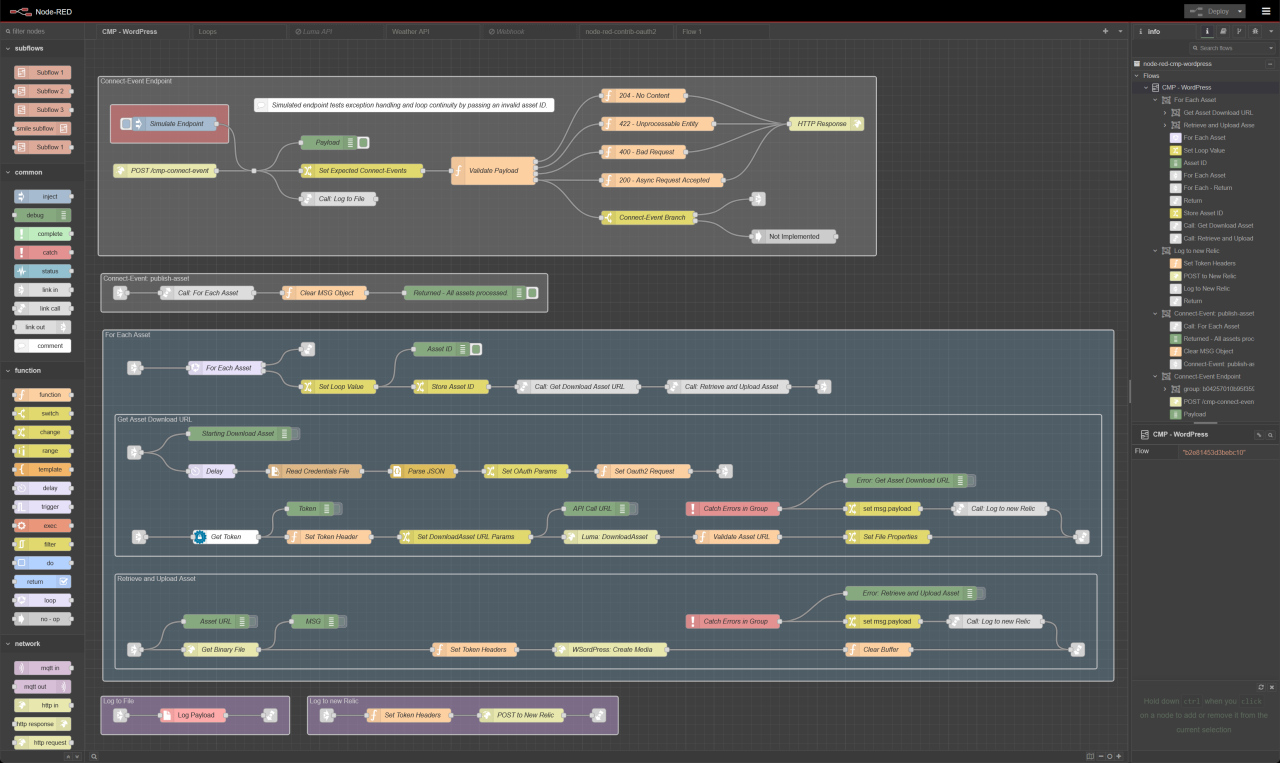Screen dimensions: 1280x763
Task: Select the mqtt in node under network
Action: (x=40, y=667)
